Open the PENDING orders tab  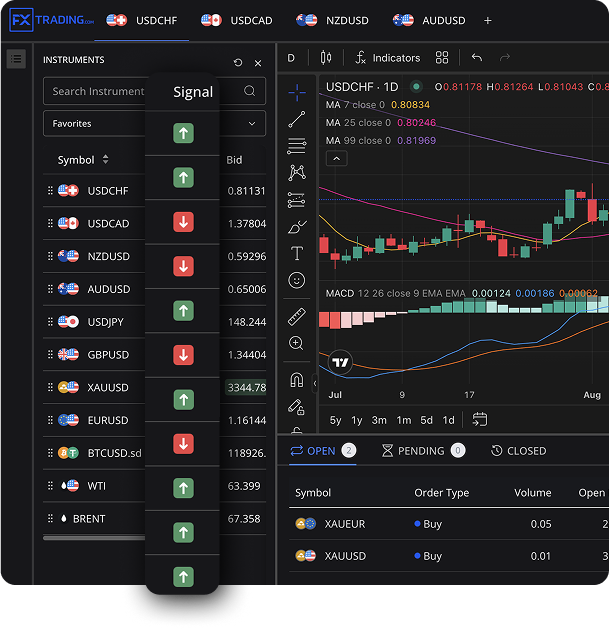tap(422, 451)
